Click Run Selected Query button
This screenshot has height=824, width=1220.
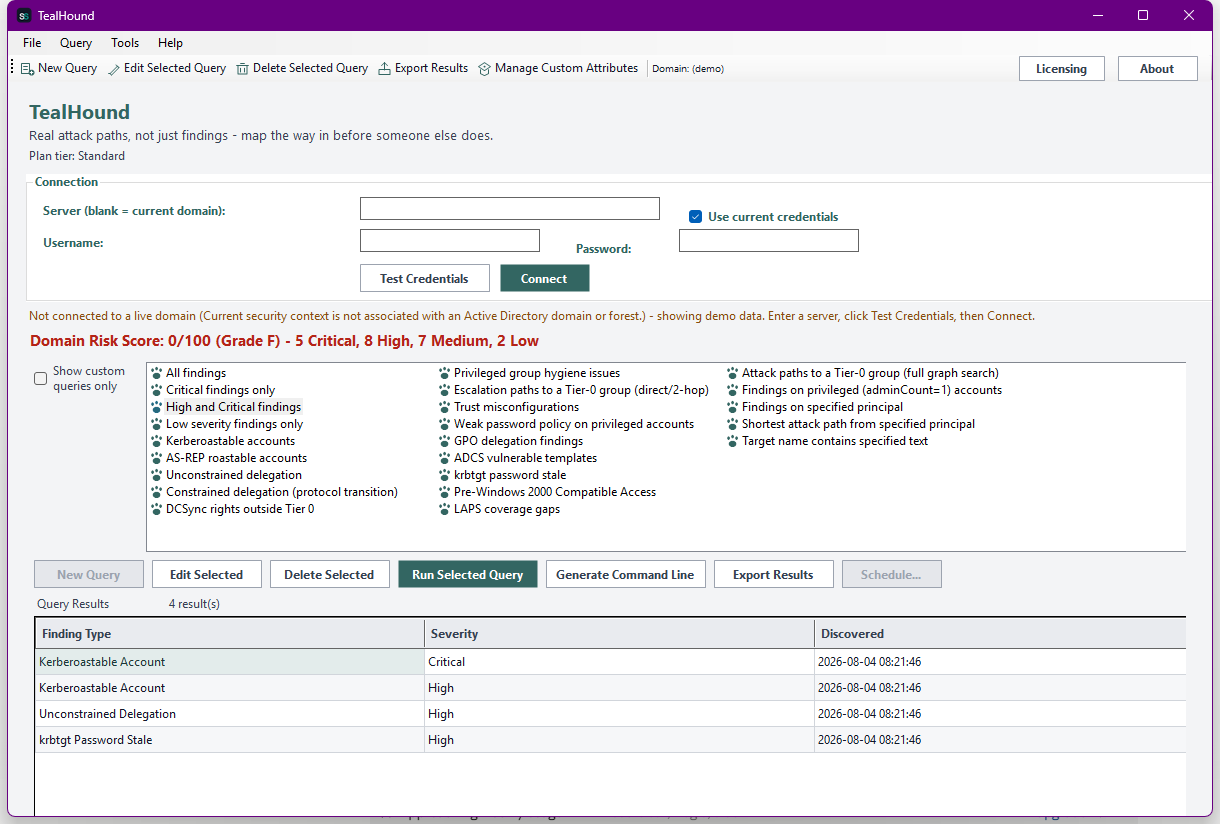coord(468,574)
